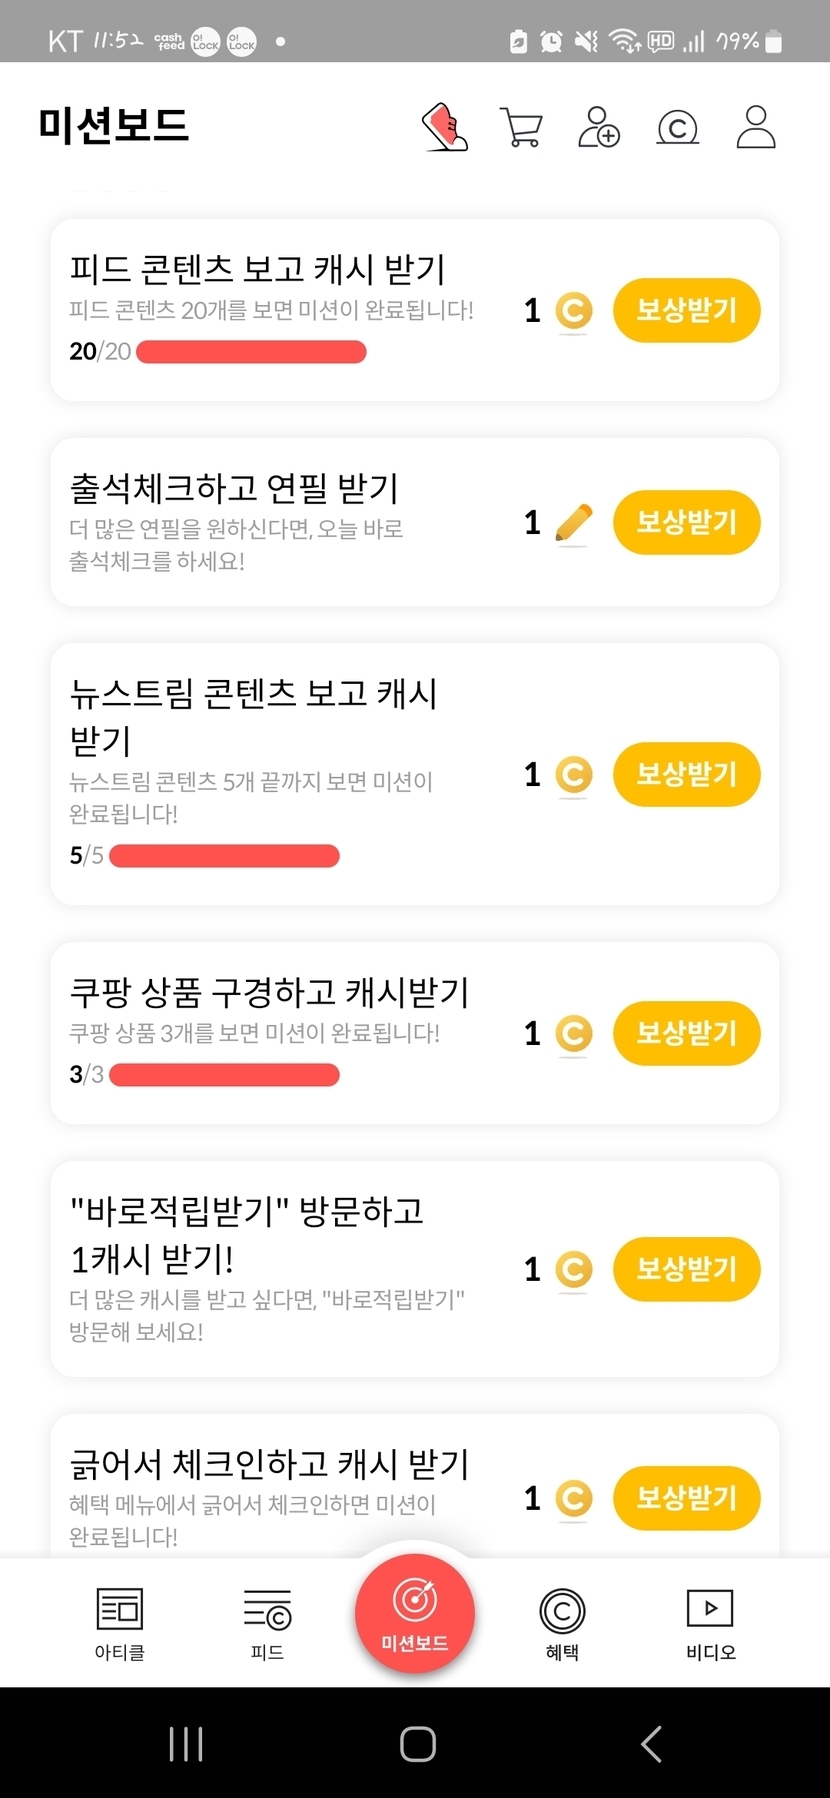This screenshot has width=830, height=1798.
Task: Tap the invite friend icon
Action: [599, 127]
